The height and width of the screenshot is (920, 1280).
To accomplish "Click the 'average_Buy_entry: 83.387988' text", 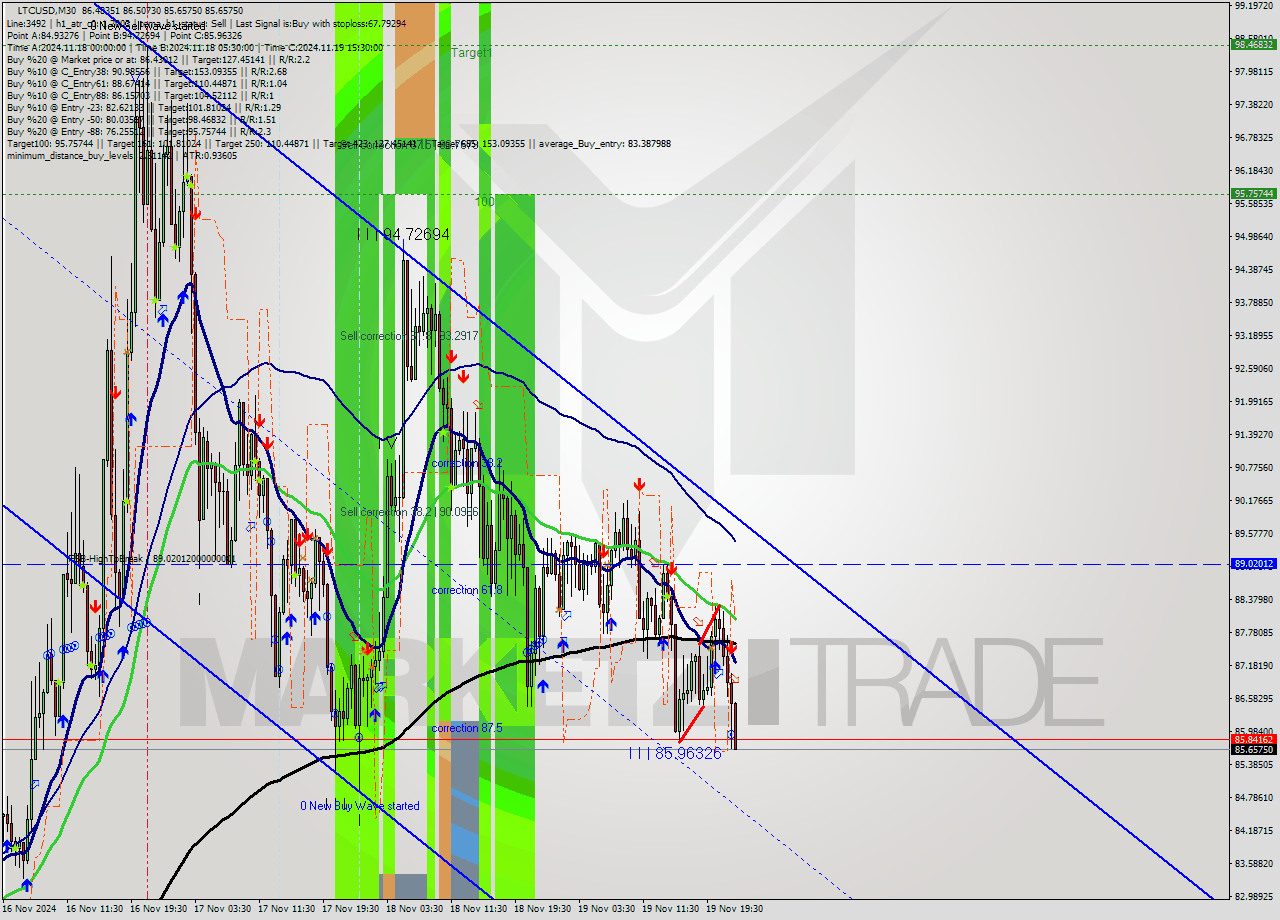I will click(605, 144).
